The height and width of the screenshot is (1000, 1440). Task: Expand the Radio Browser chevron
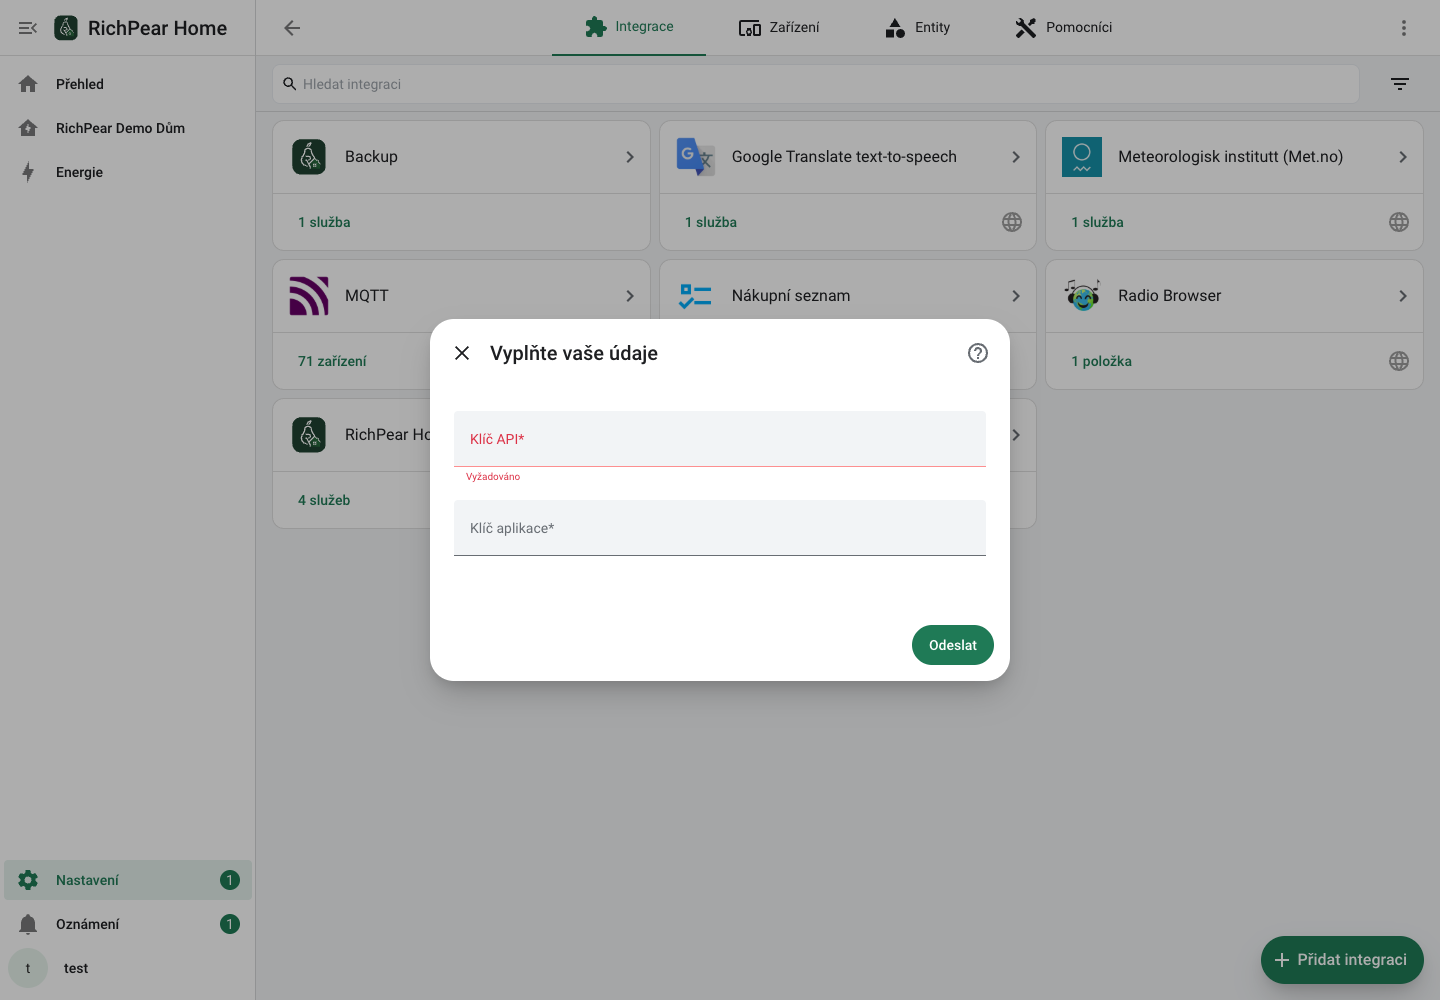click(1403, 296)
